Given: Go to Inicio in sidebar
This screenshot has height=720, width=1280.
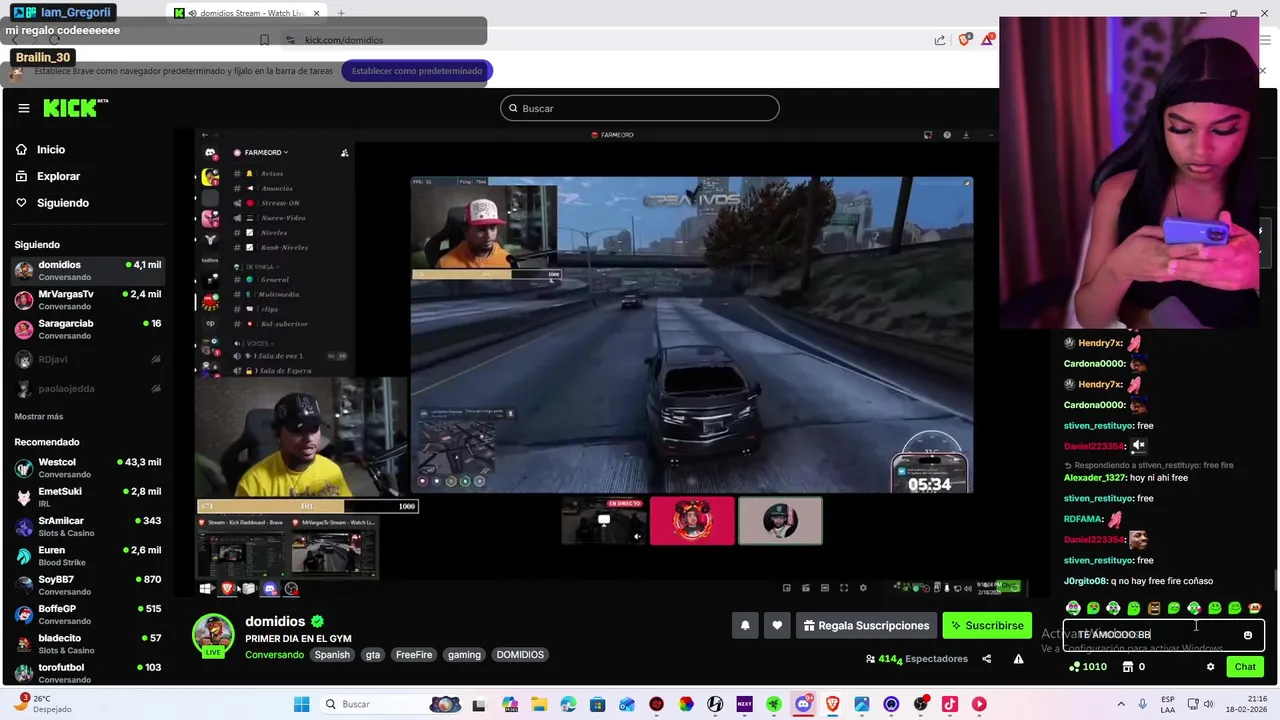Looking at the screenshot, I should click(x=51, y=149).
